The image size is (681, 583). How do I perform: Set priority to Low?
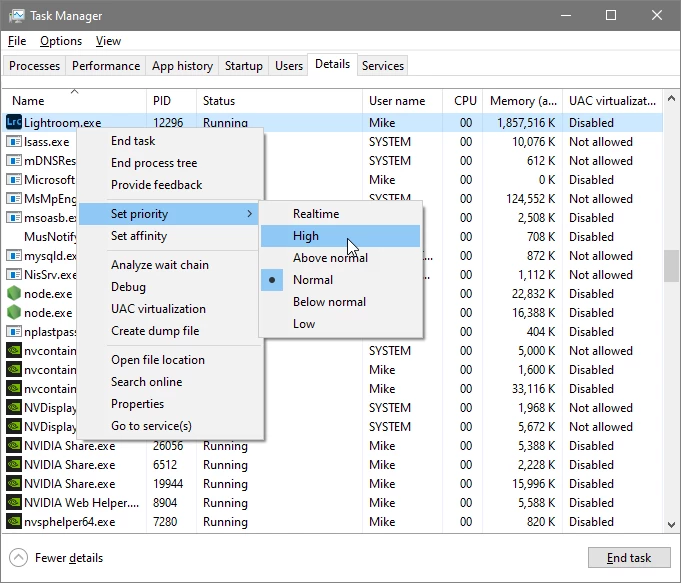pyautogui.click(x=340, y=324)
